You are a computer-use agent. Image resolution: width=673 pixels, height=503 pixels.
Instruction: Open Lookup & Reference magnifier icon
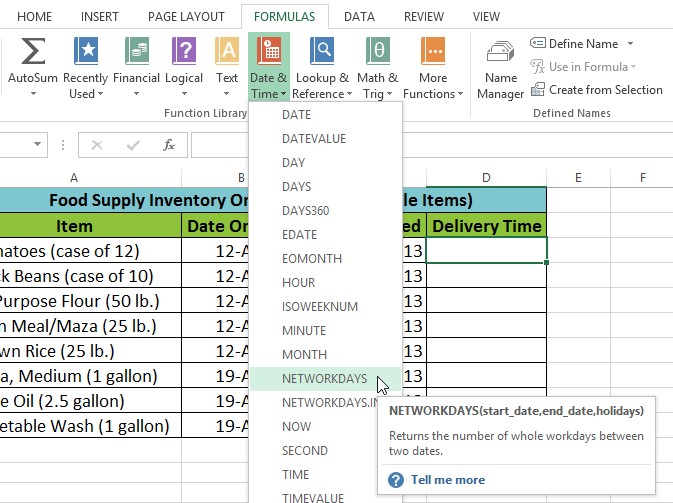[322, 51]
